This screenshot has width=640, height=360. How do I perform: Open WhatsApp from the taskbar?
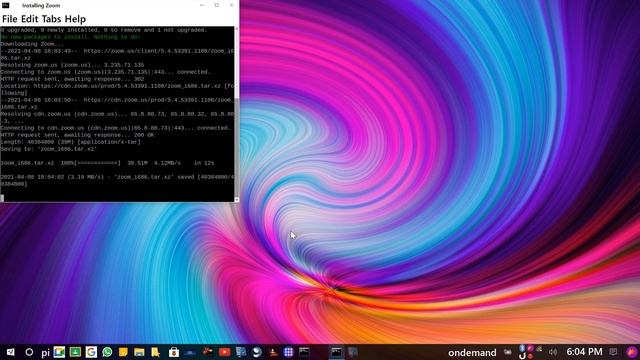[107, 352]
